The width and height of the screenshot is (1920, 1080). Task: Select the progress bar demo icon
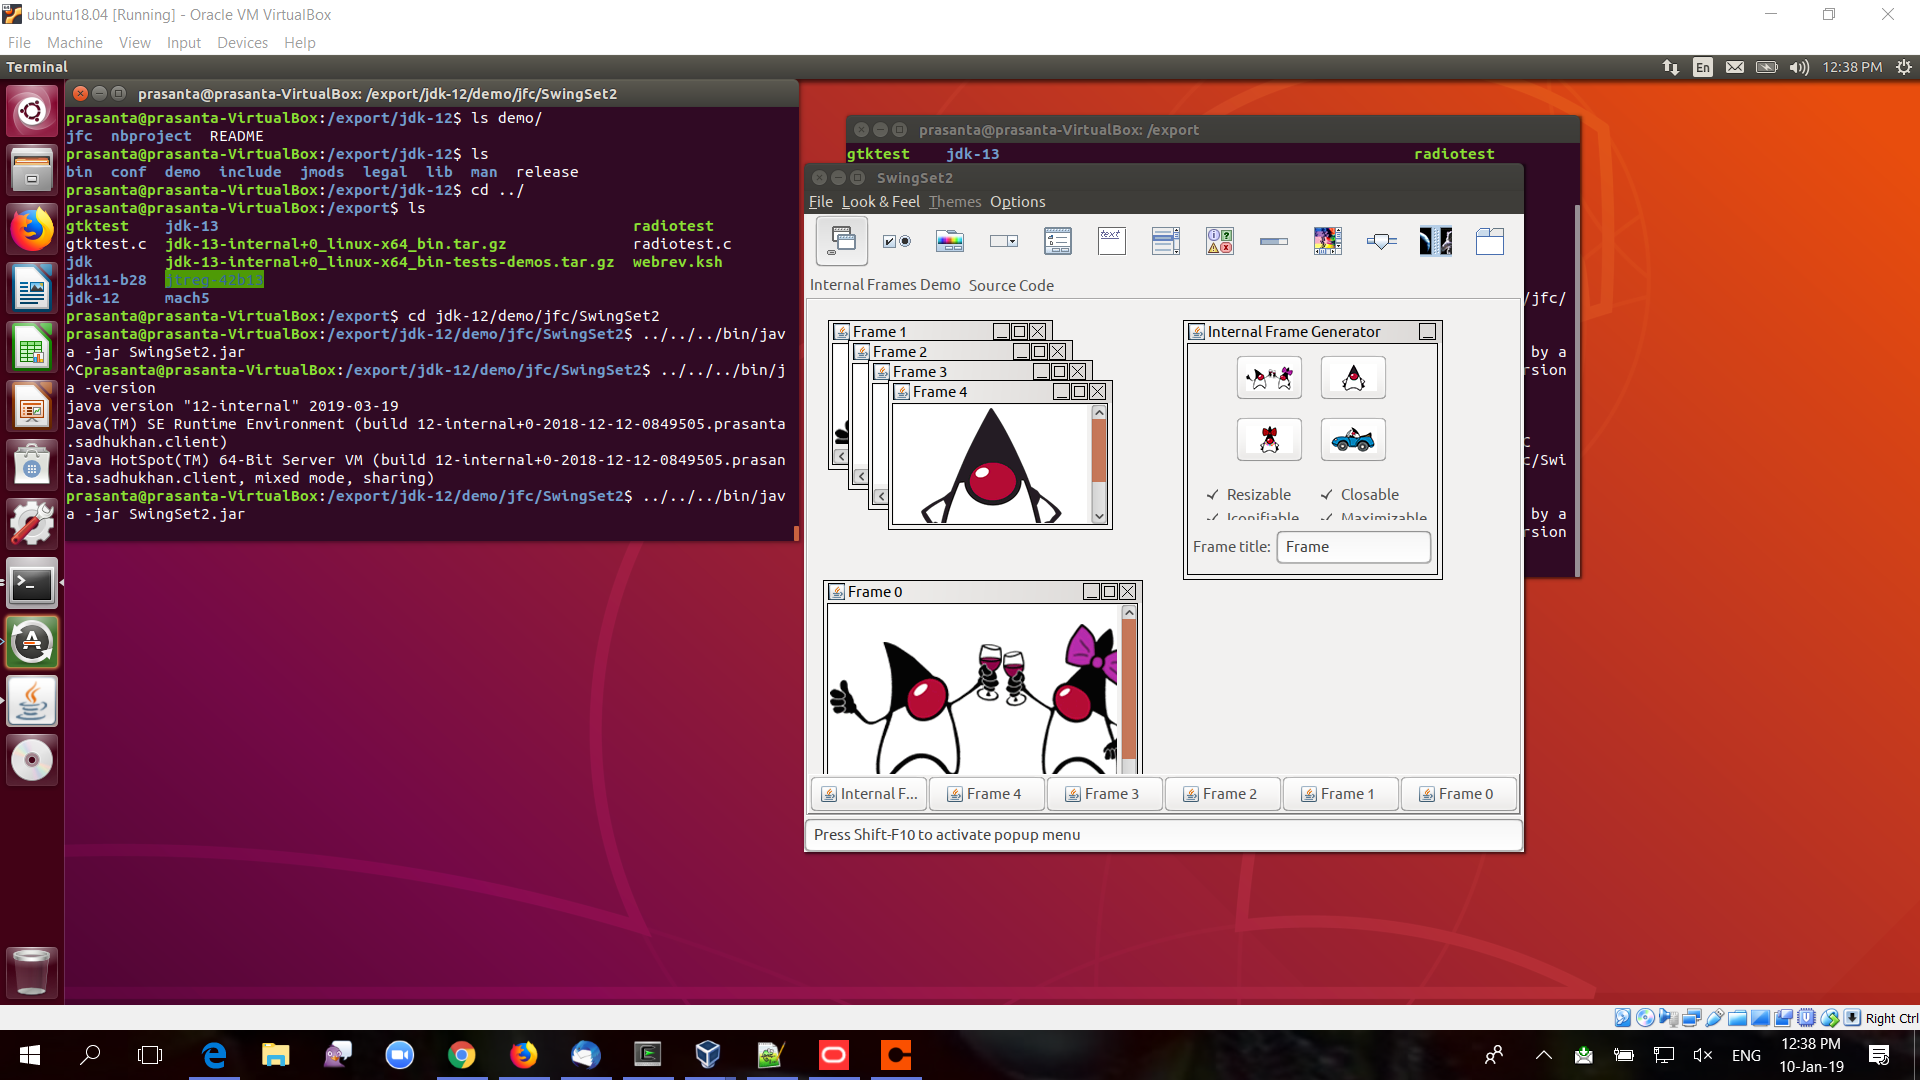1273,241
